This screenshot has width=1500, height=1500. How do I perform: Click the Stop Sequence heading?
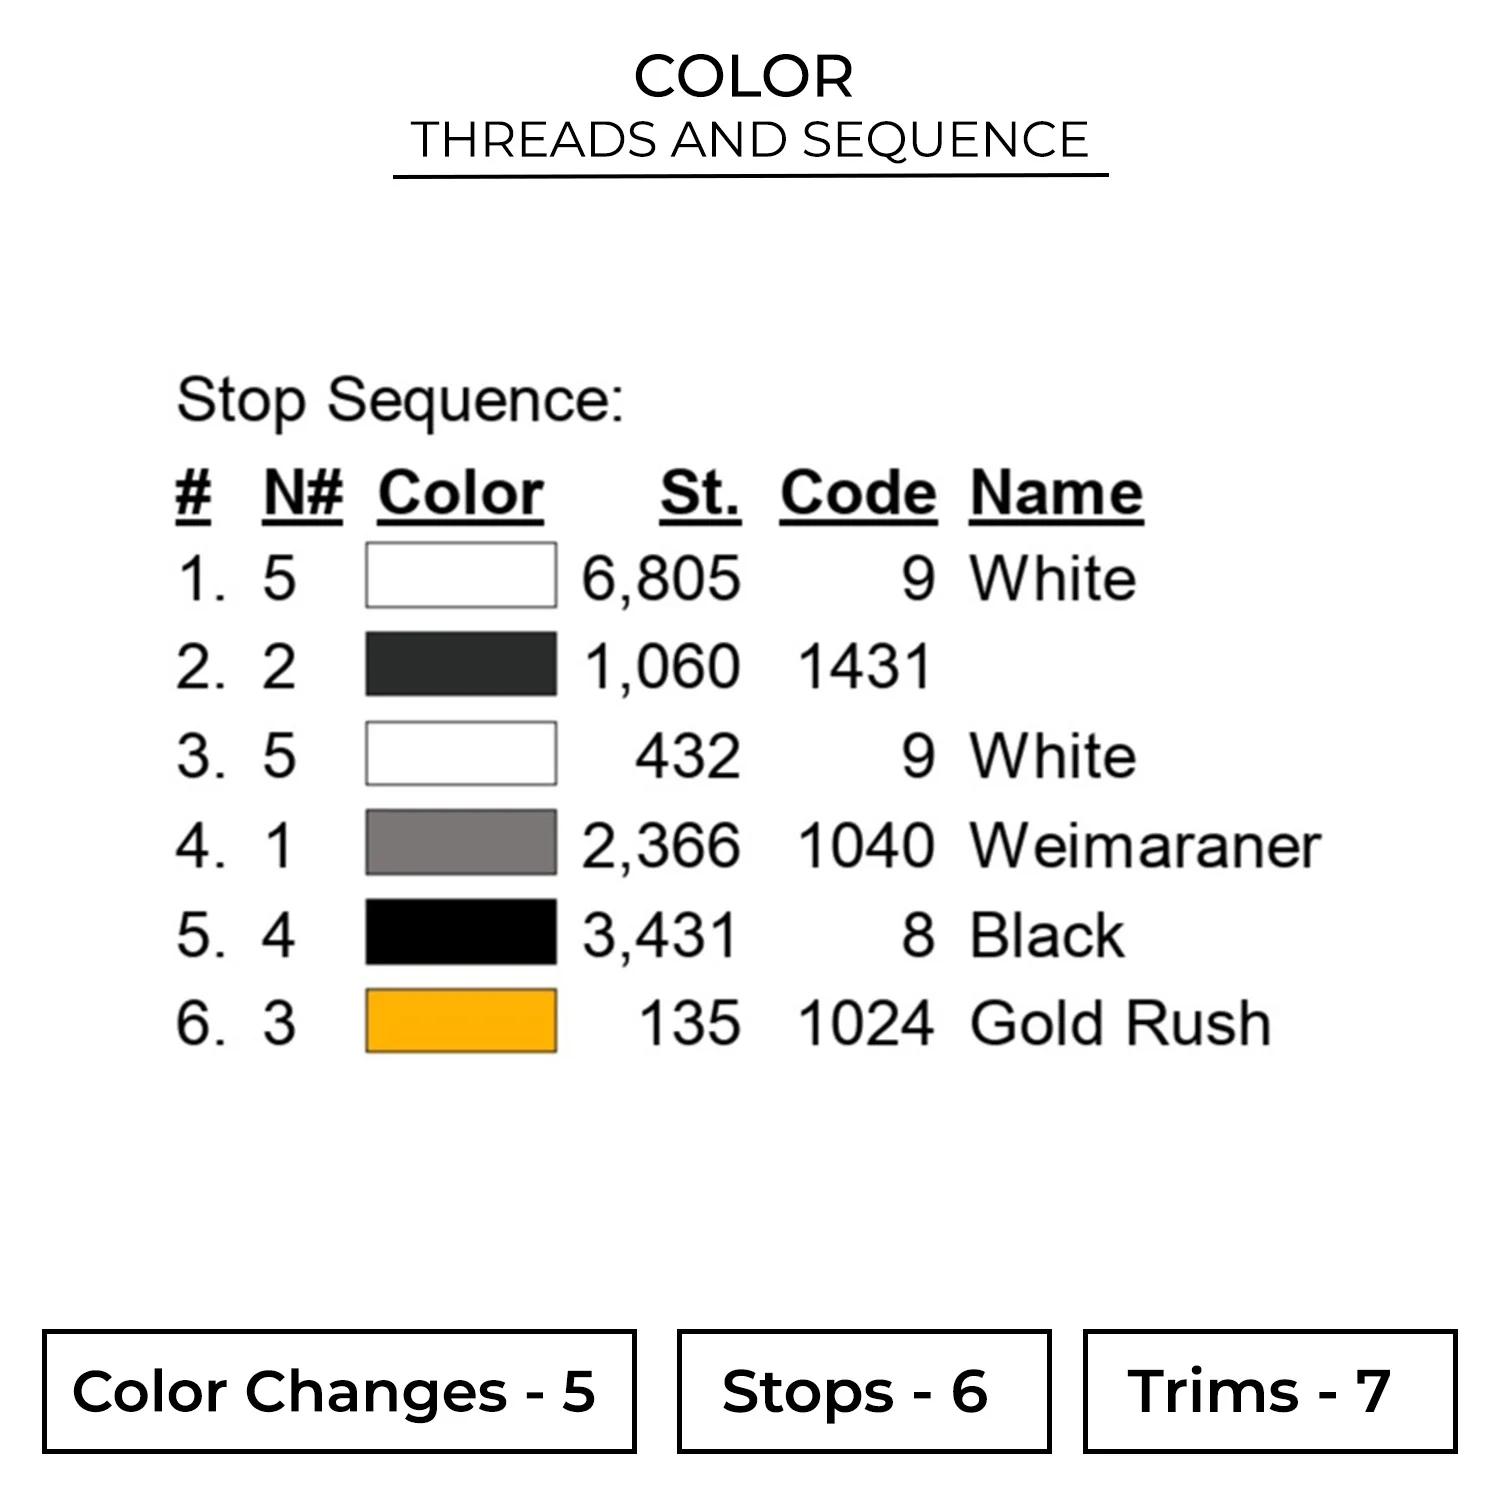click(400, 401)
